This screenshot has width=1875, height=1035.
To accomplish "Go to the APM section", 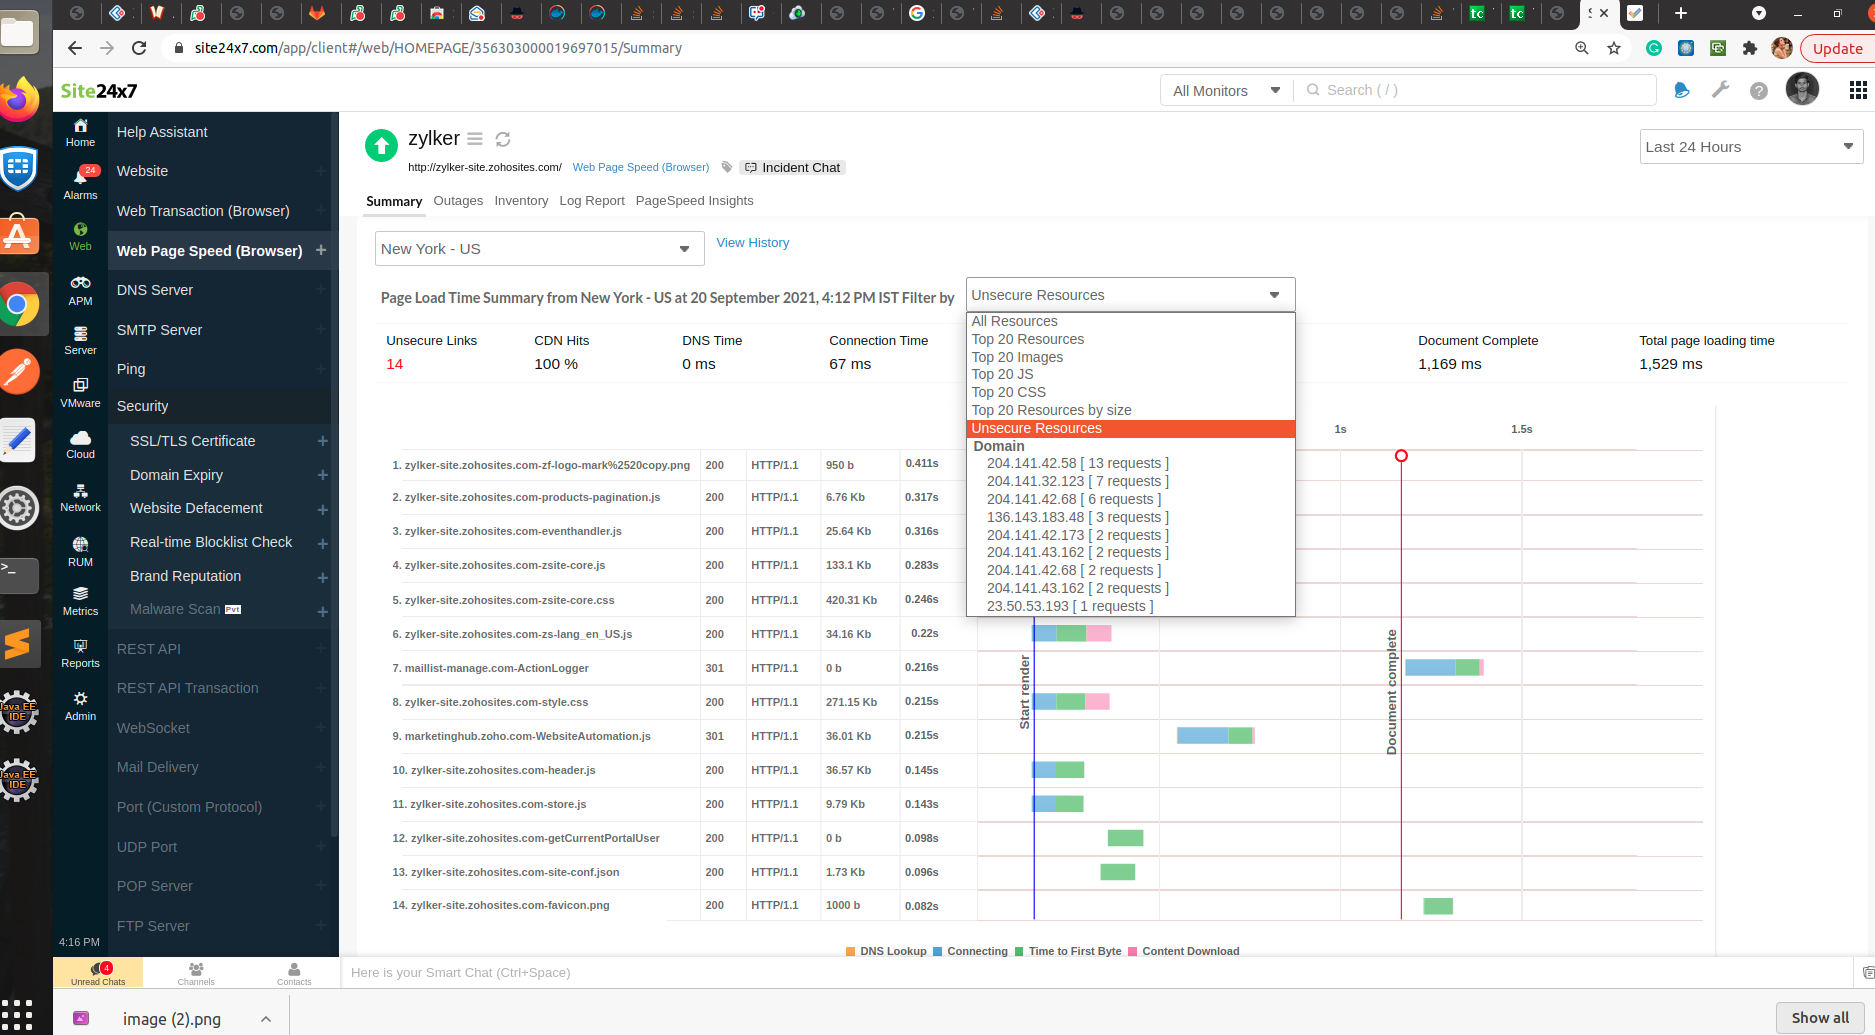I will pos(80,290).
